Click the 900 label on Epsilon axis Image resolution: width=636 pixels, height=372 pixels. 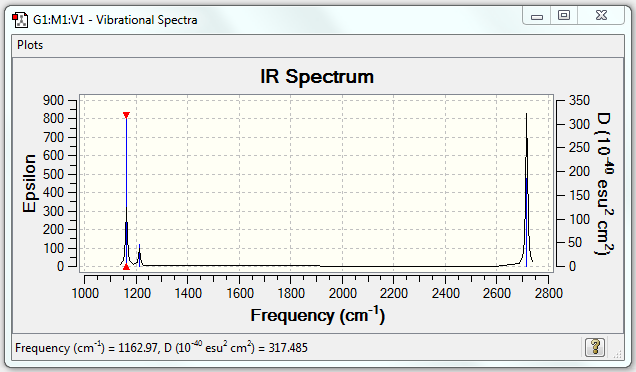(54, 100)
